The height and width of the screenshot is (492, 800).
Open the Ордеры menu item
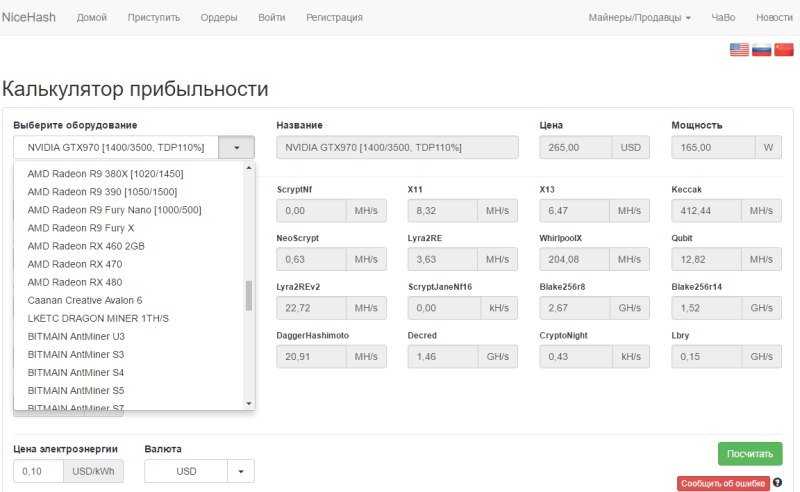pyautogui.click(x=219, y=17)
